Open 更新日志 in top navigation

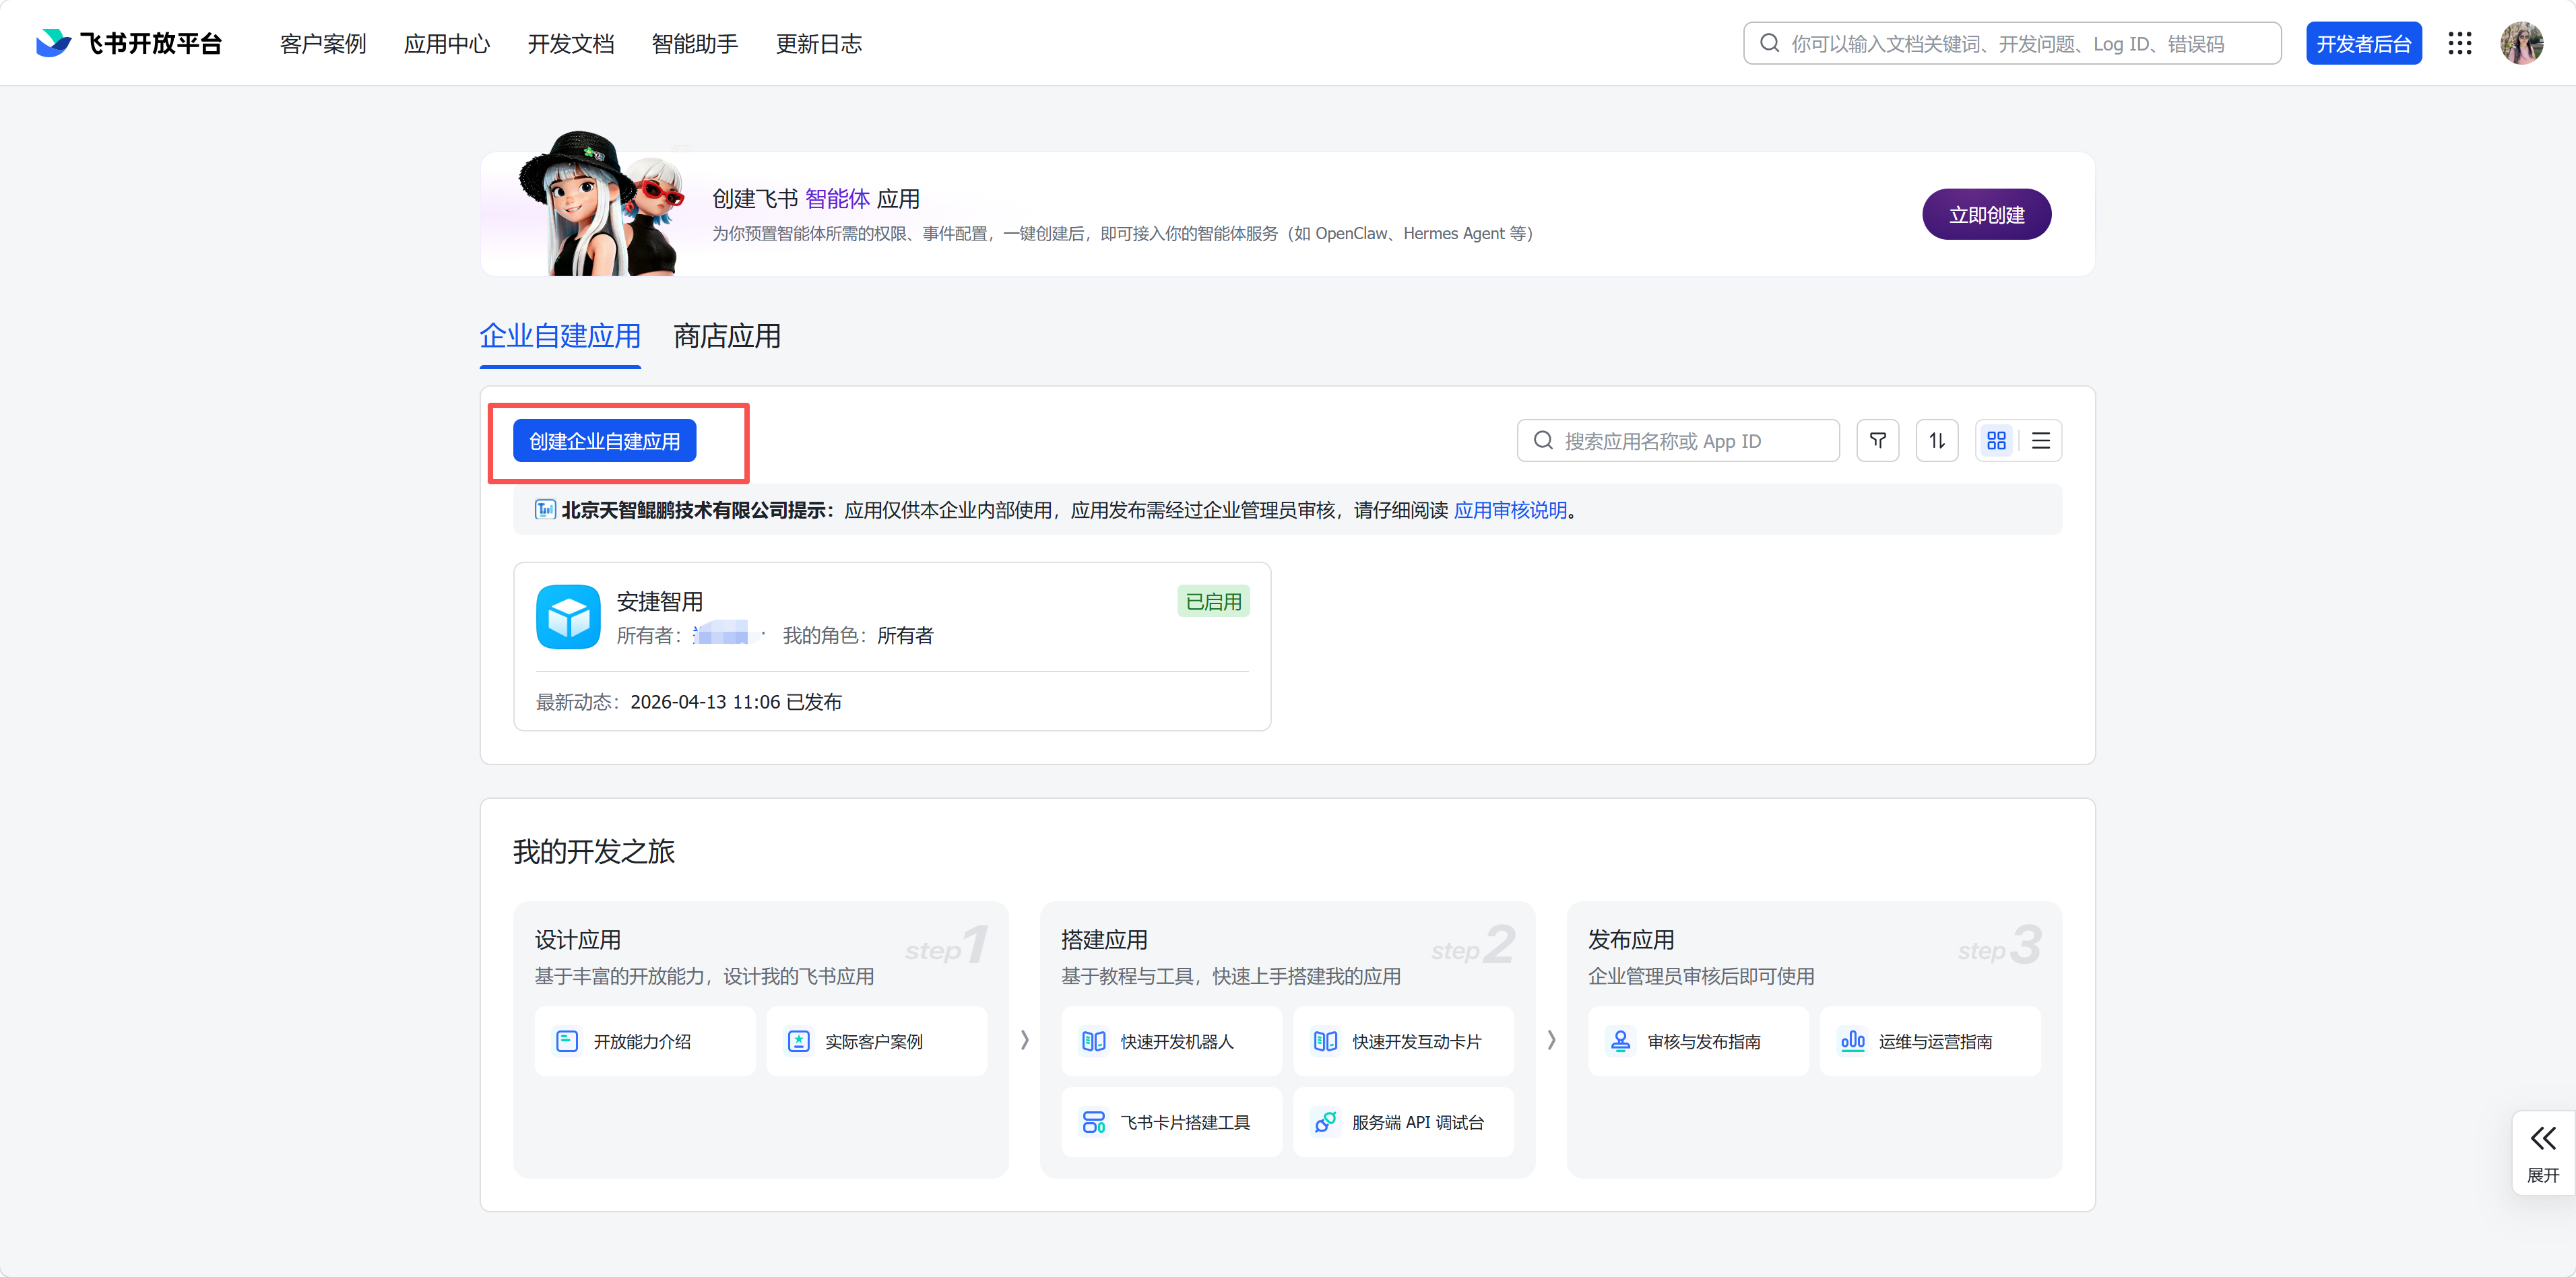(819, 44)
